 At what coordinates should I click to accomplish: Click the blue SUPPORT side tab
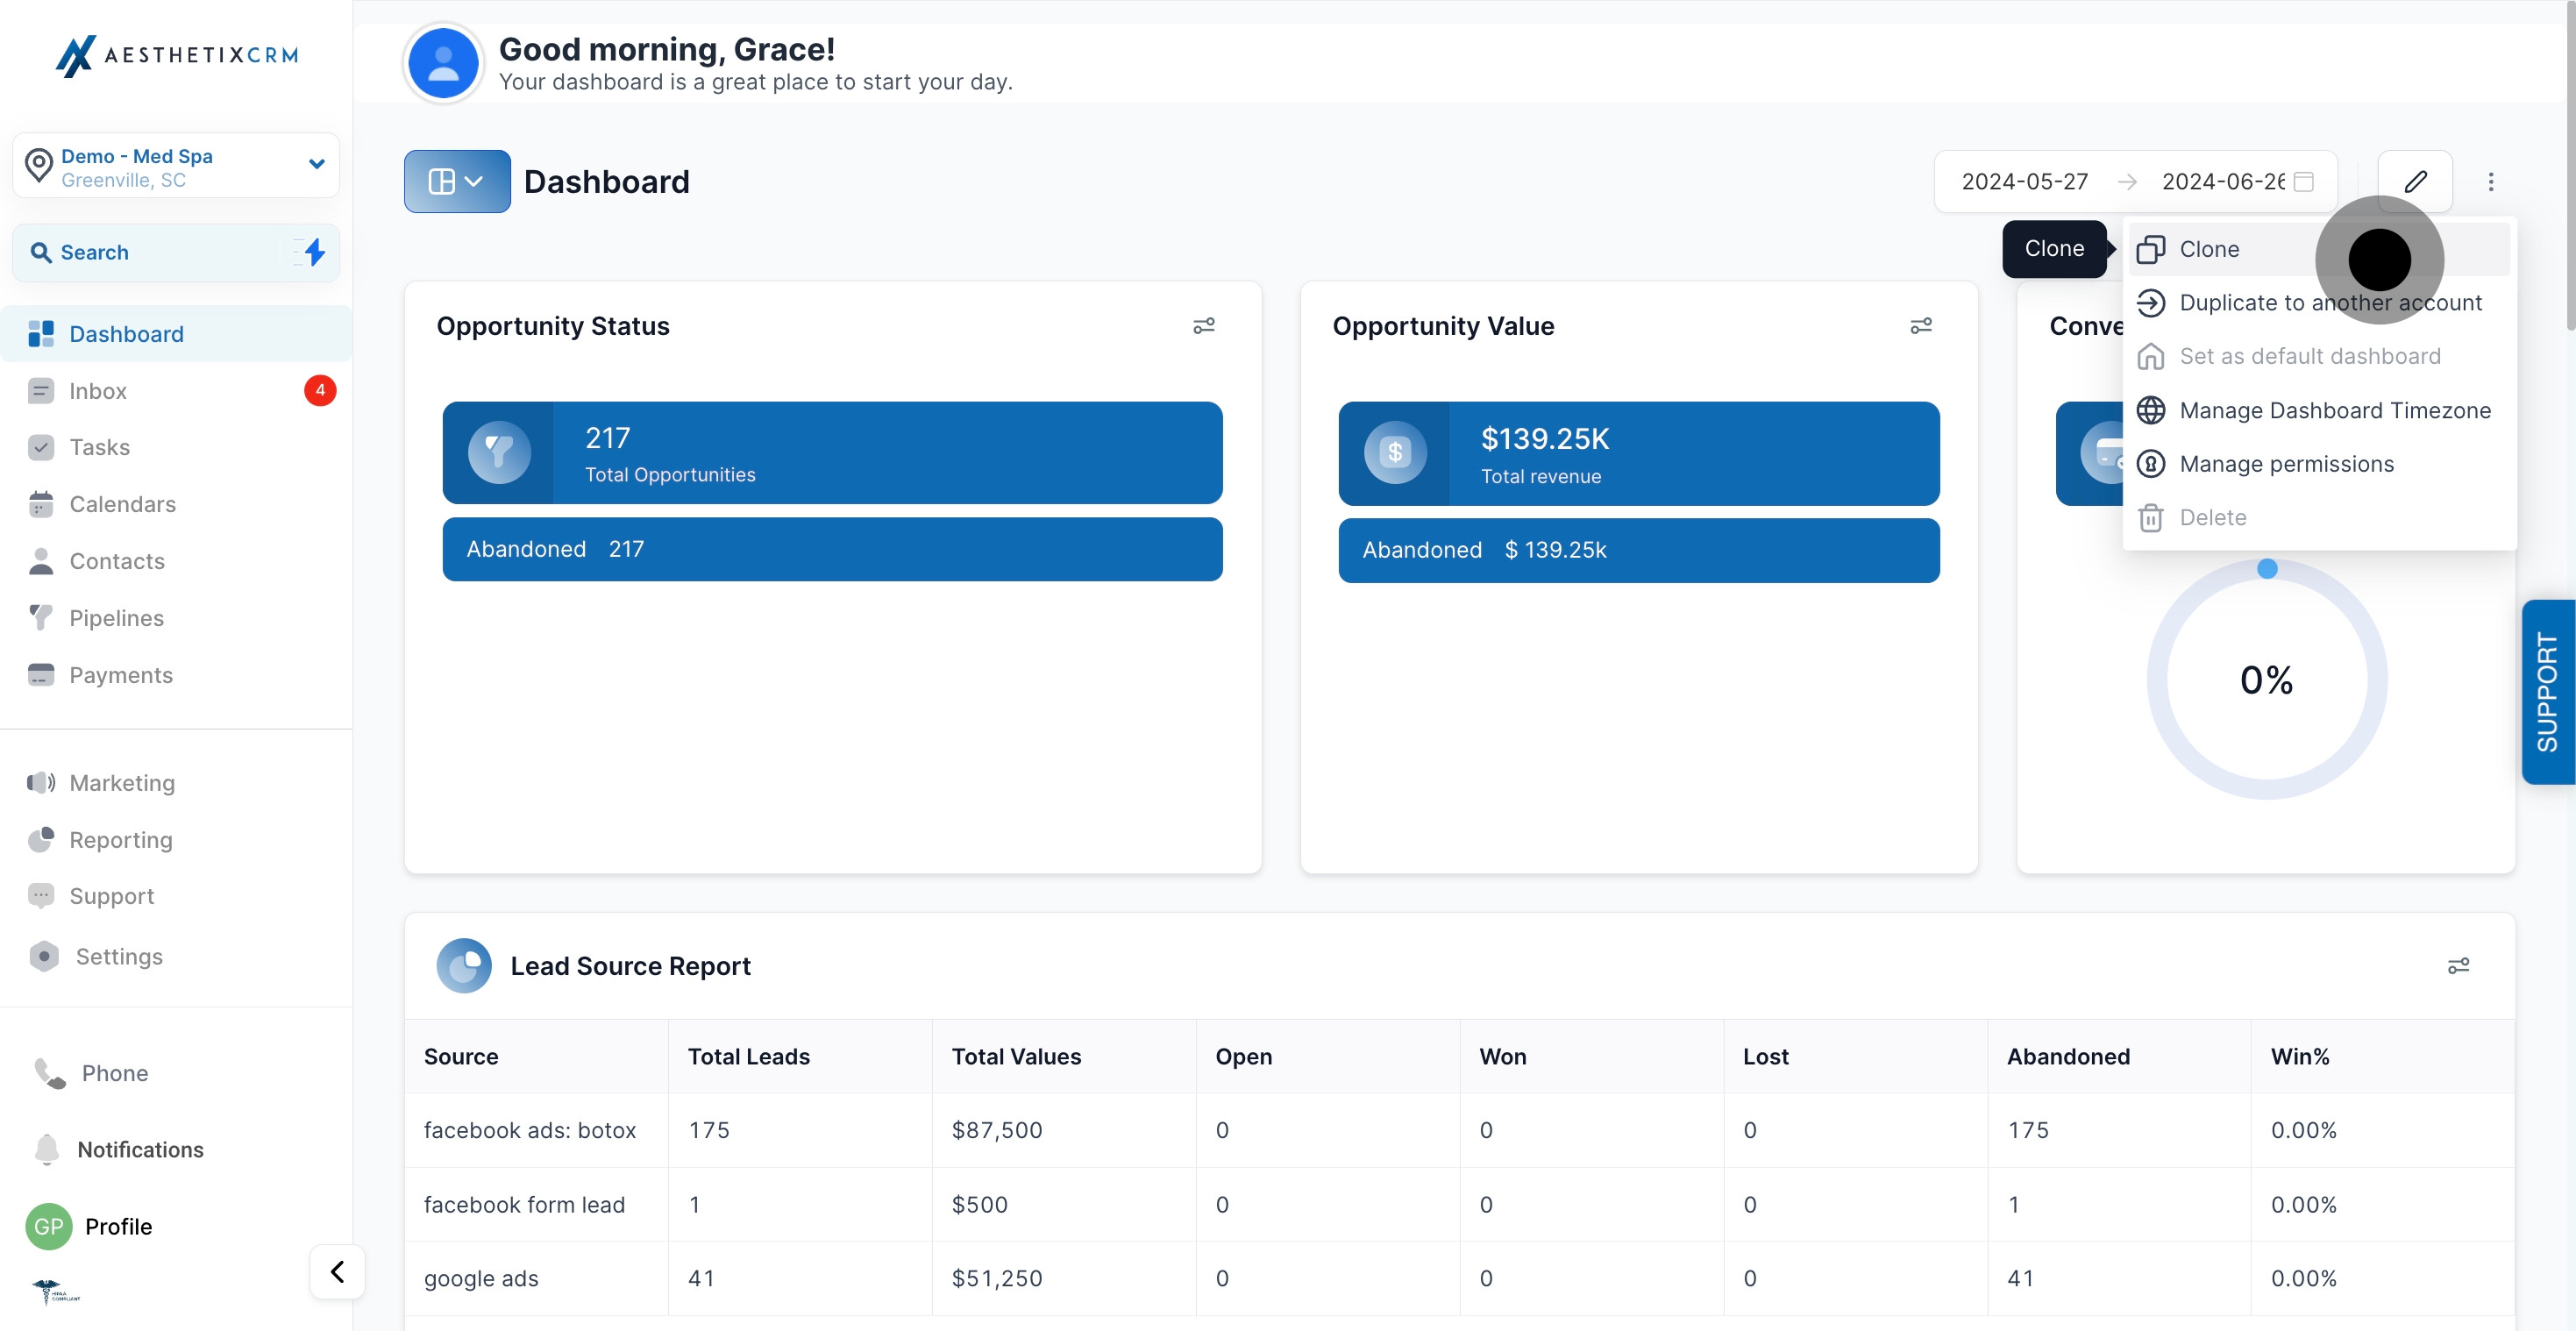pos(2547,691)
